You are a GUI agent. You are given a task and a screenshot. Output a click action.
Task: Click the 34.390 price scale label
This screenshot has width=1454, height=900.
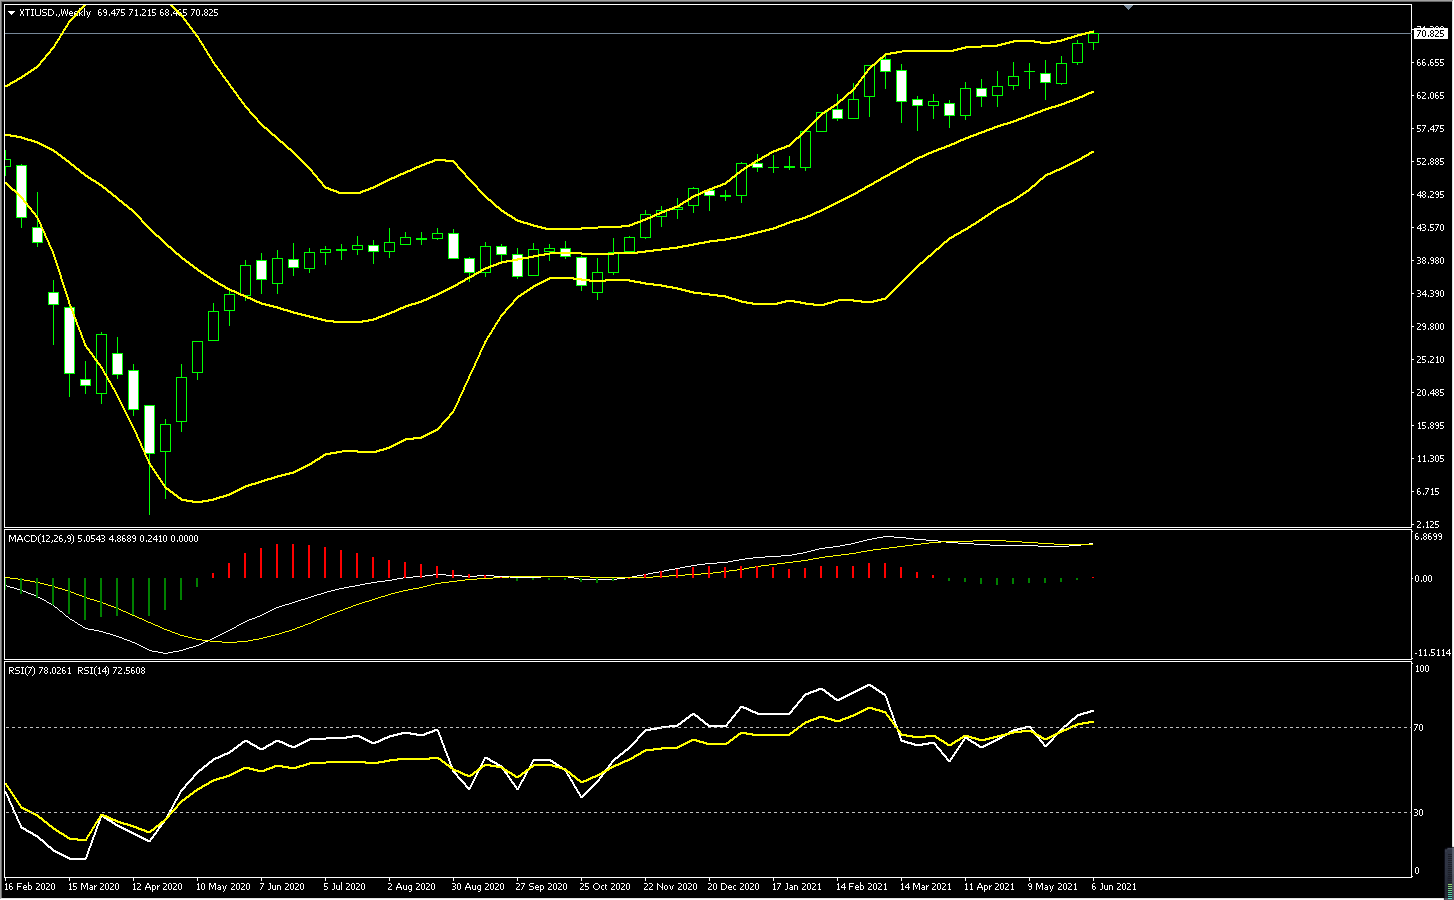tap(1430, 294)
